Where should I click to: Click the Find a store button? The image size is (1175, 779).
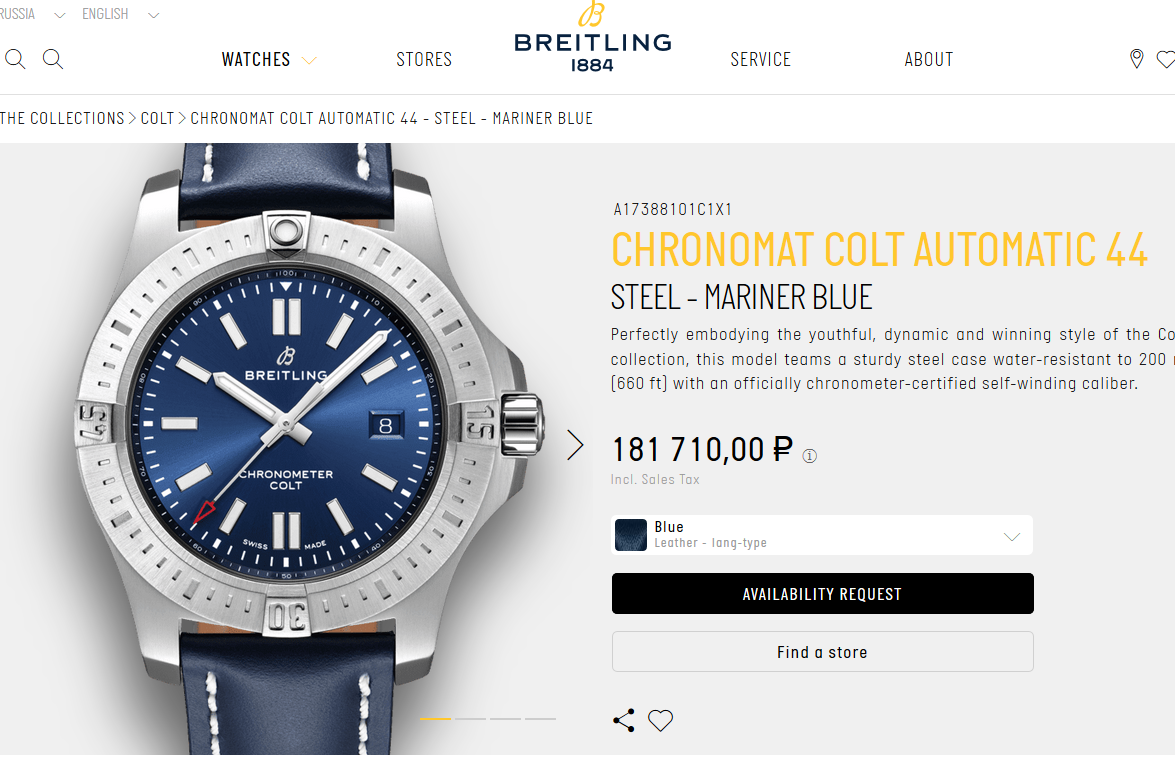point(822,652)
